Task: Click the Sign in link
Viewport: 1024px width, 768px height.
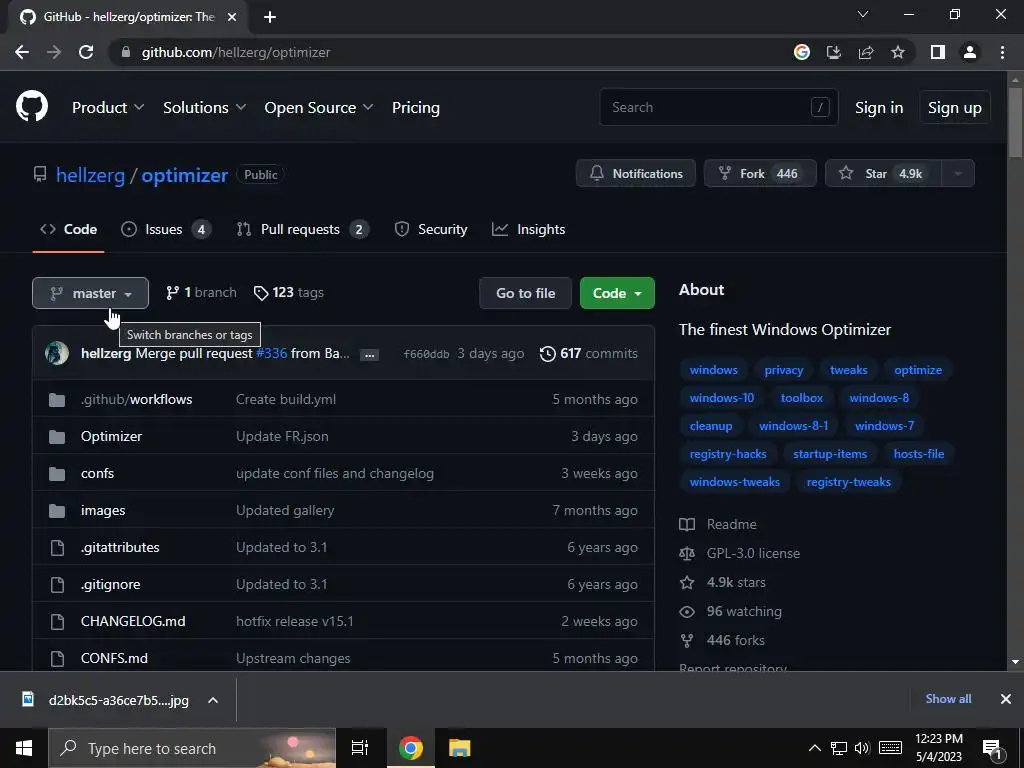Action: [879, 108]
